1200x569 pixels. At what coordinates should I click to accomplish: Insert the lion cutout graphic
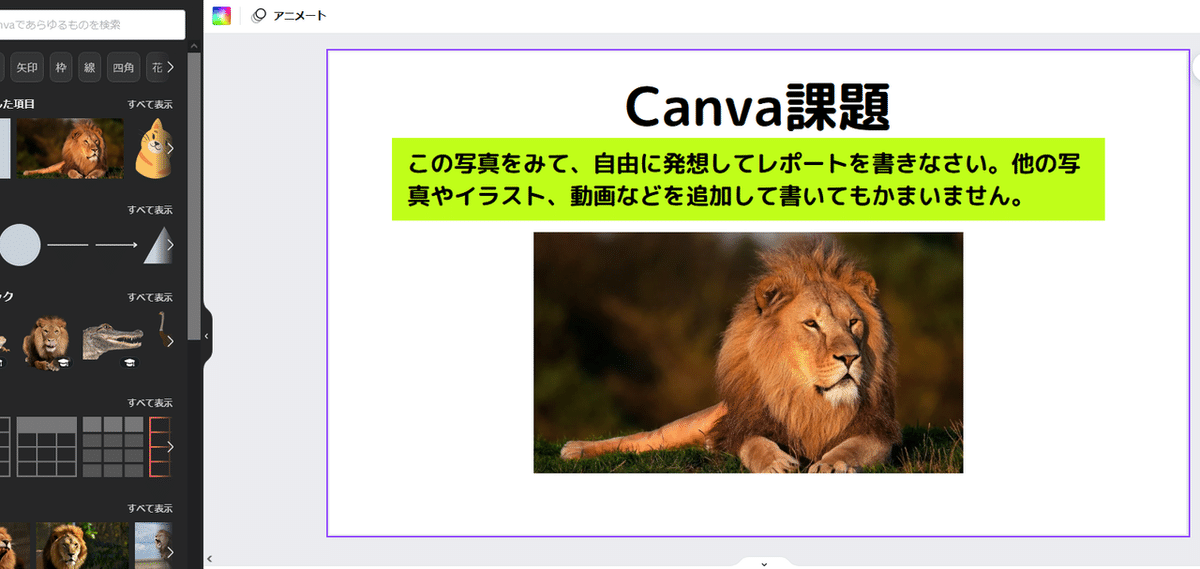(47, 342)
